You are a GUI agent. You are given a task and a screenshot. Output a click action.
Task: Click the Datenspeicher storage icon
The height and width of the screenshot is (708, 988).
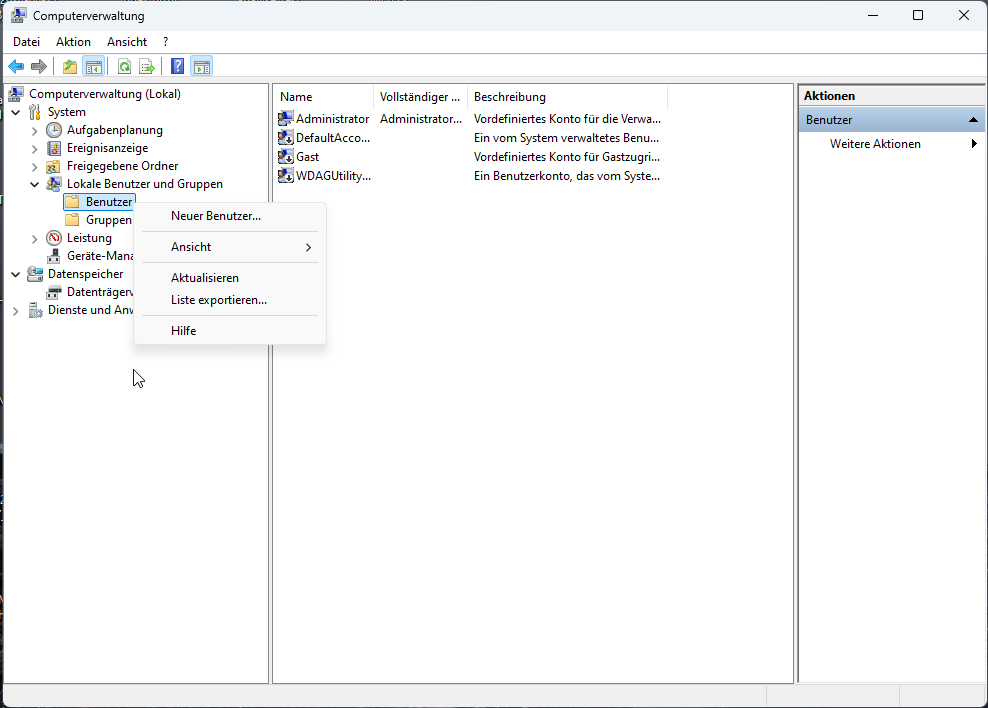click(x=35, y=274)
